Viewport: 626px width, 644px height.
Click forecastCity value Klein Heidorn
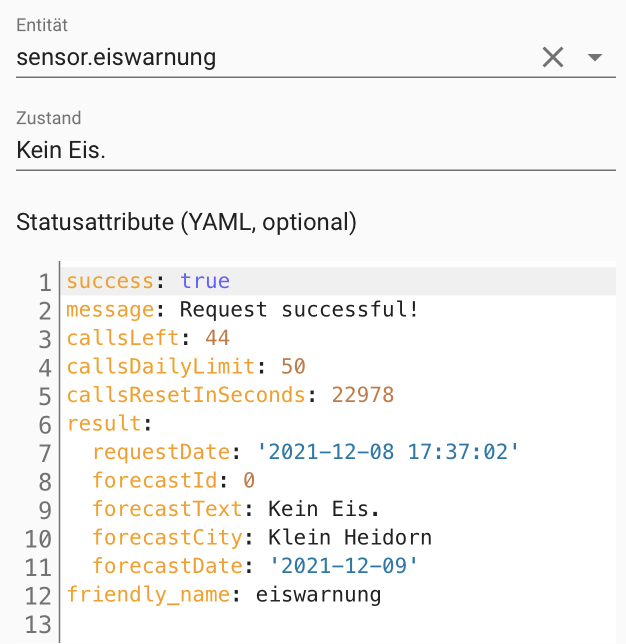pos(350,538)
